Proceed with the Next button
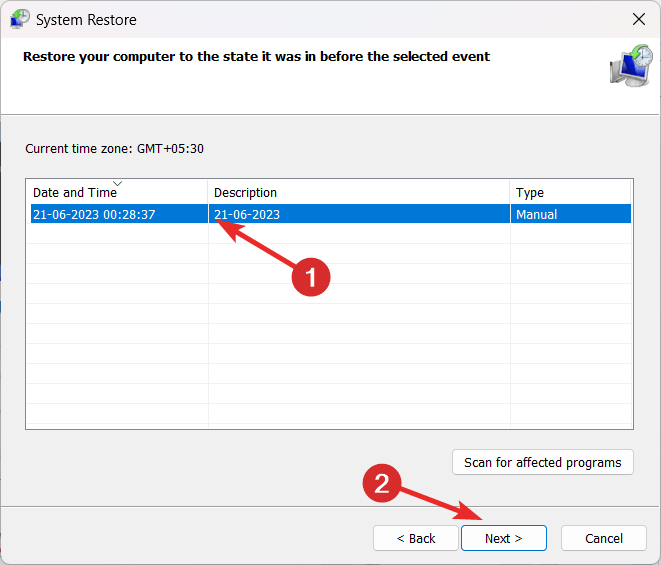The height and width of the screenshot is (565, 661). (x=503, y=538)
